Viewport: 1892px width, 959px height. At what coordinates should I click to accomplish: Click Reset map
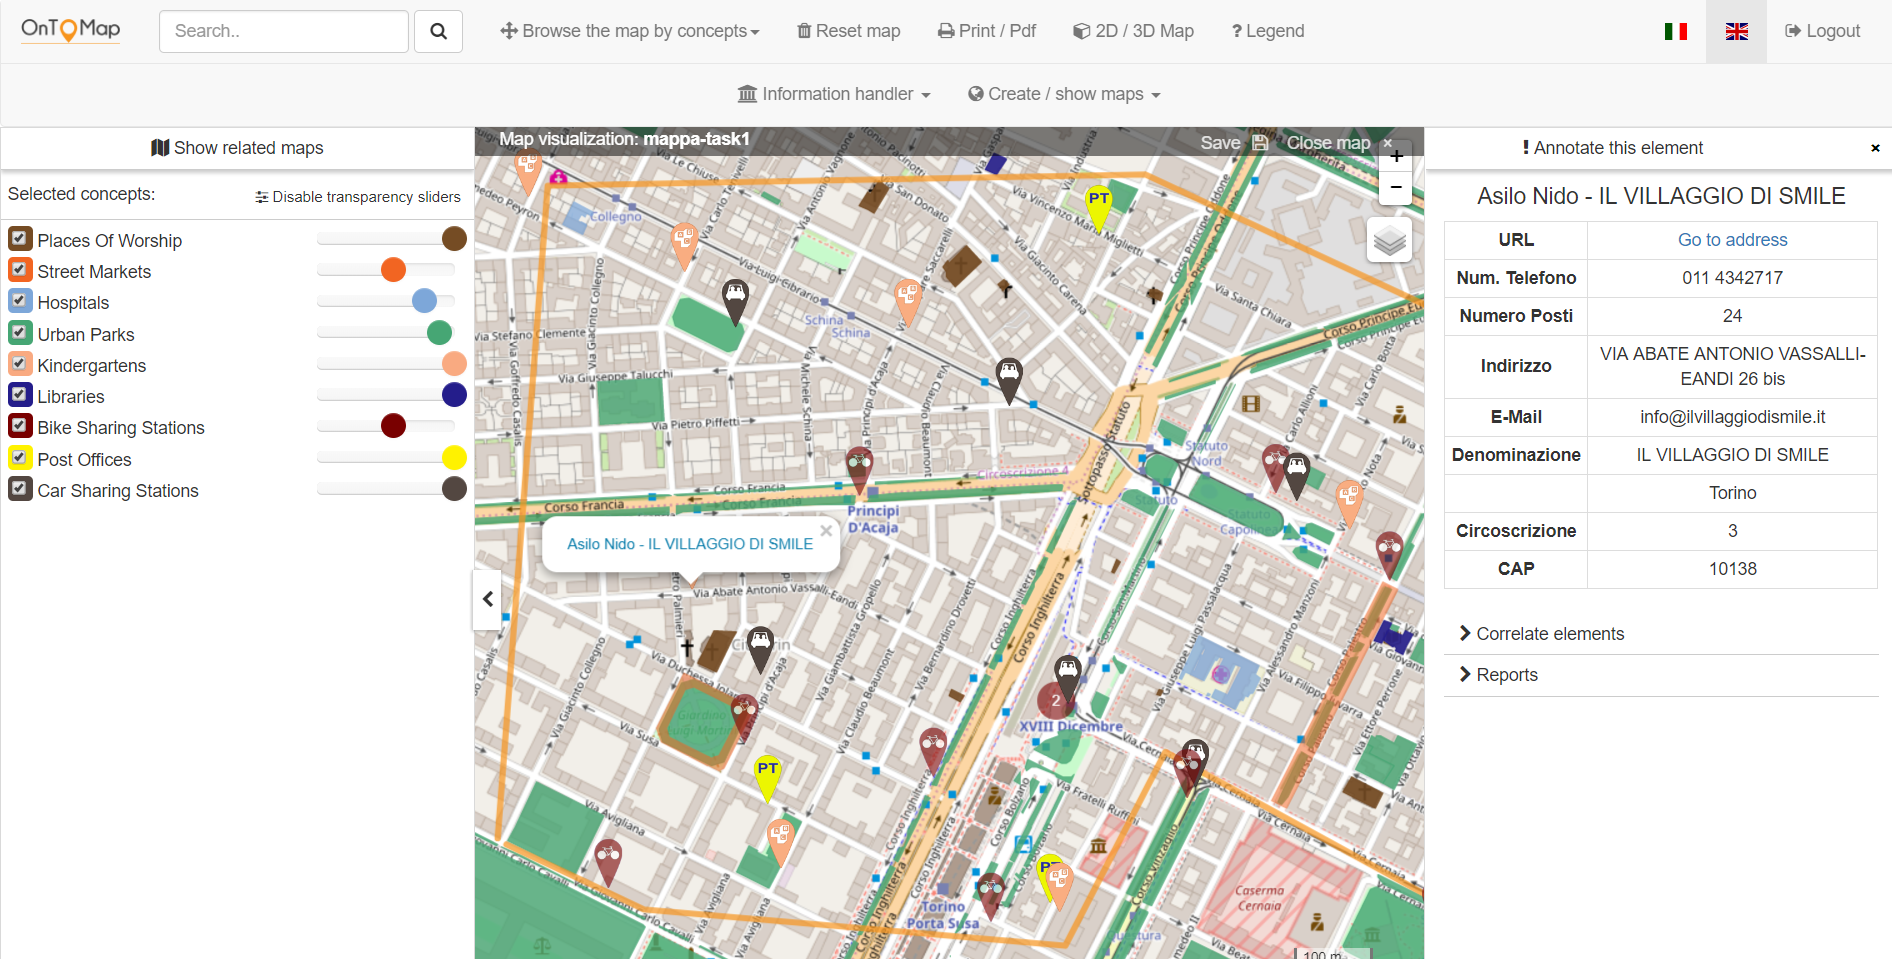(x=848, y=31)
